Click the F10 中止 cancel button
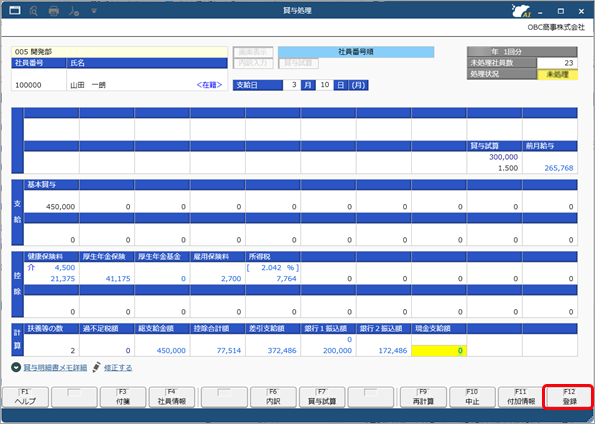Viewport: 595px width, 424px height. click(472, 397)
